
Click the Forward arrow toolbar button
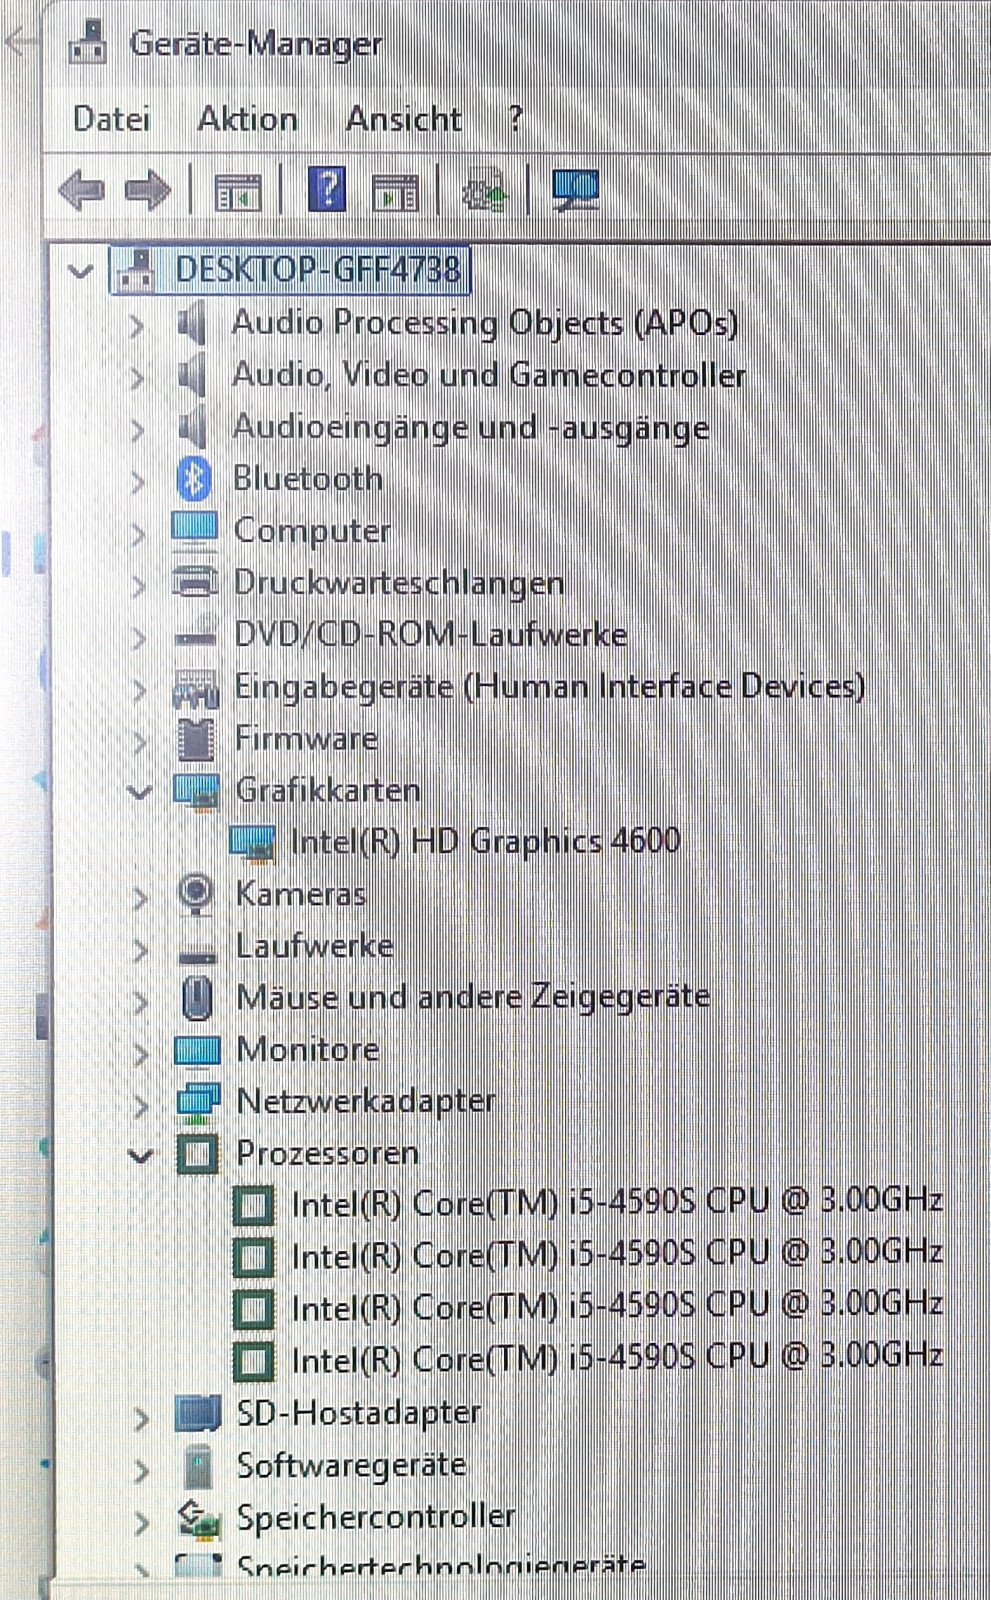(x=147, y=189)
